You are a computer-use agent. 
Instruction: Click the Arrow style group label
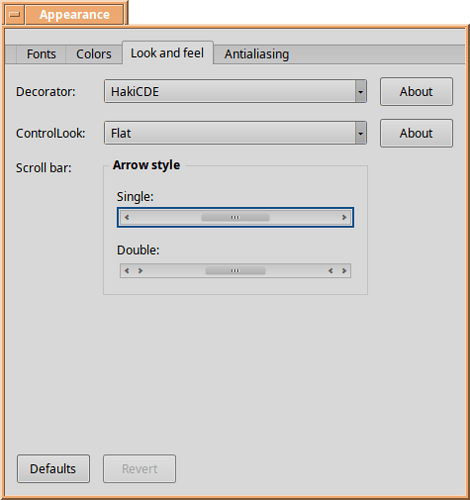146,165
